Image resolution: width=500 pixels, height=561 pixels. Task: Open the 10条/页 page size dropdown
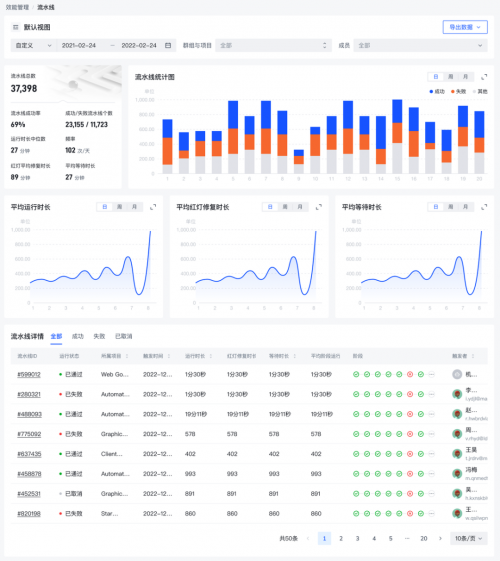[x=469, y=538]
